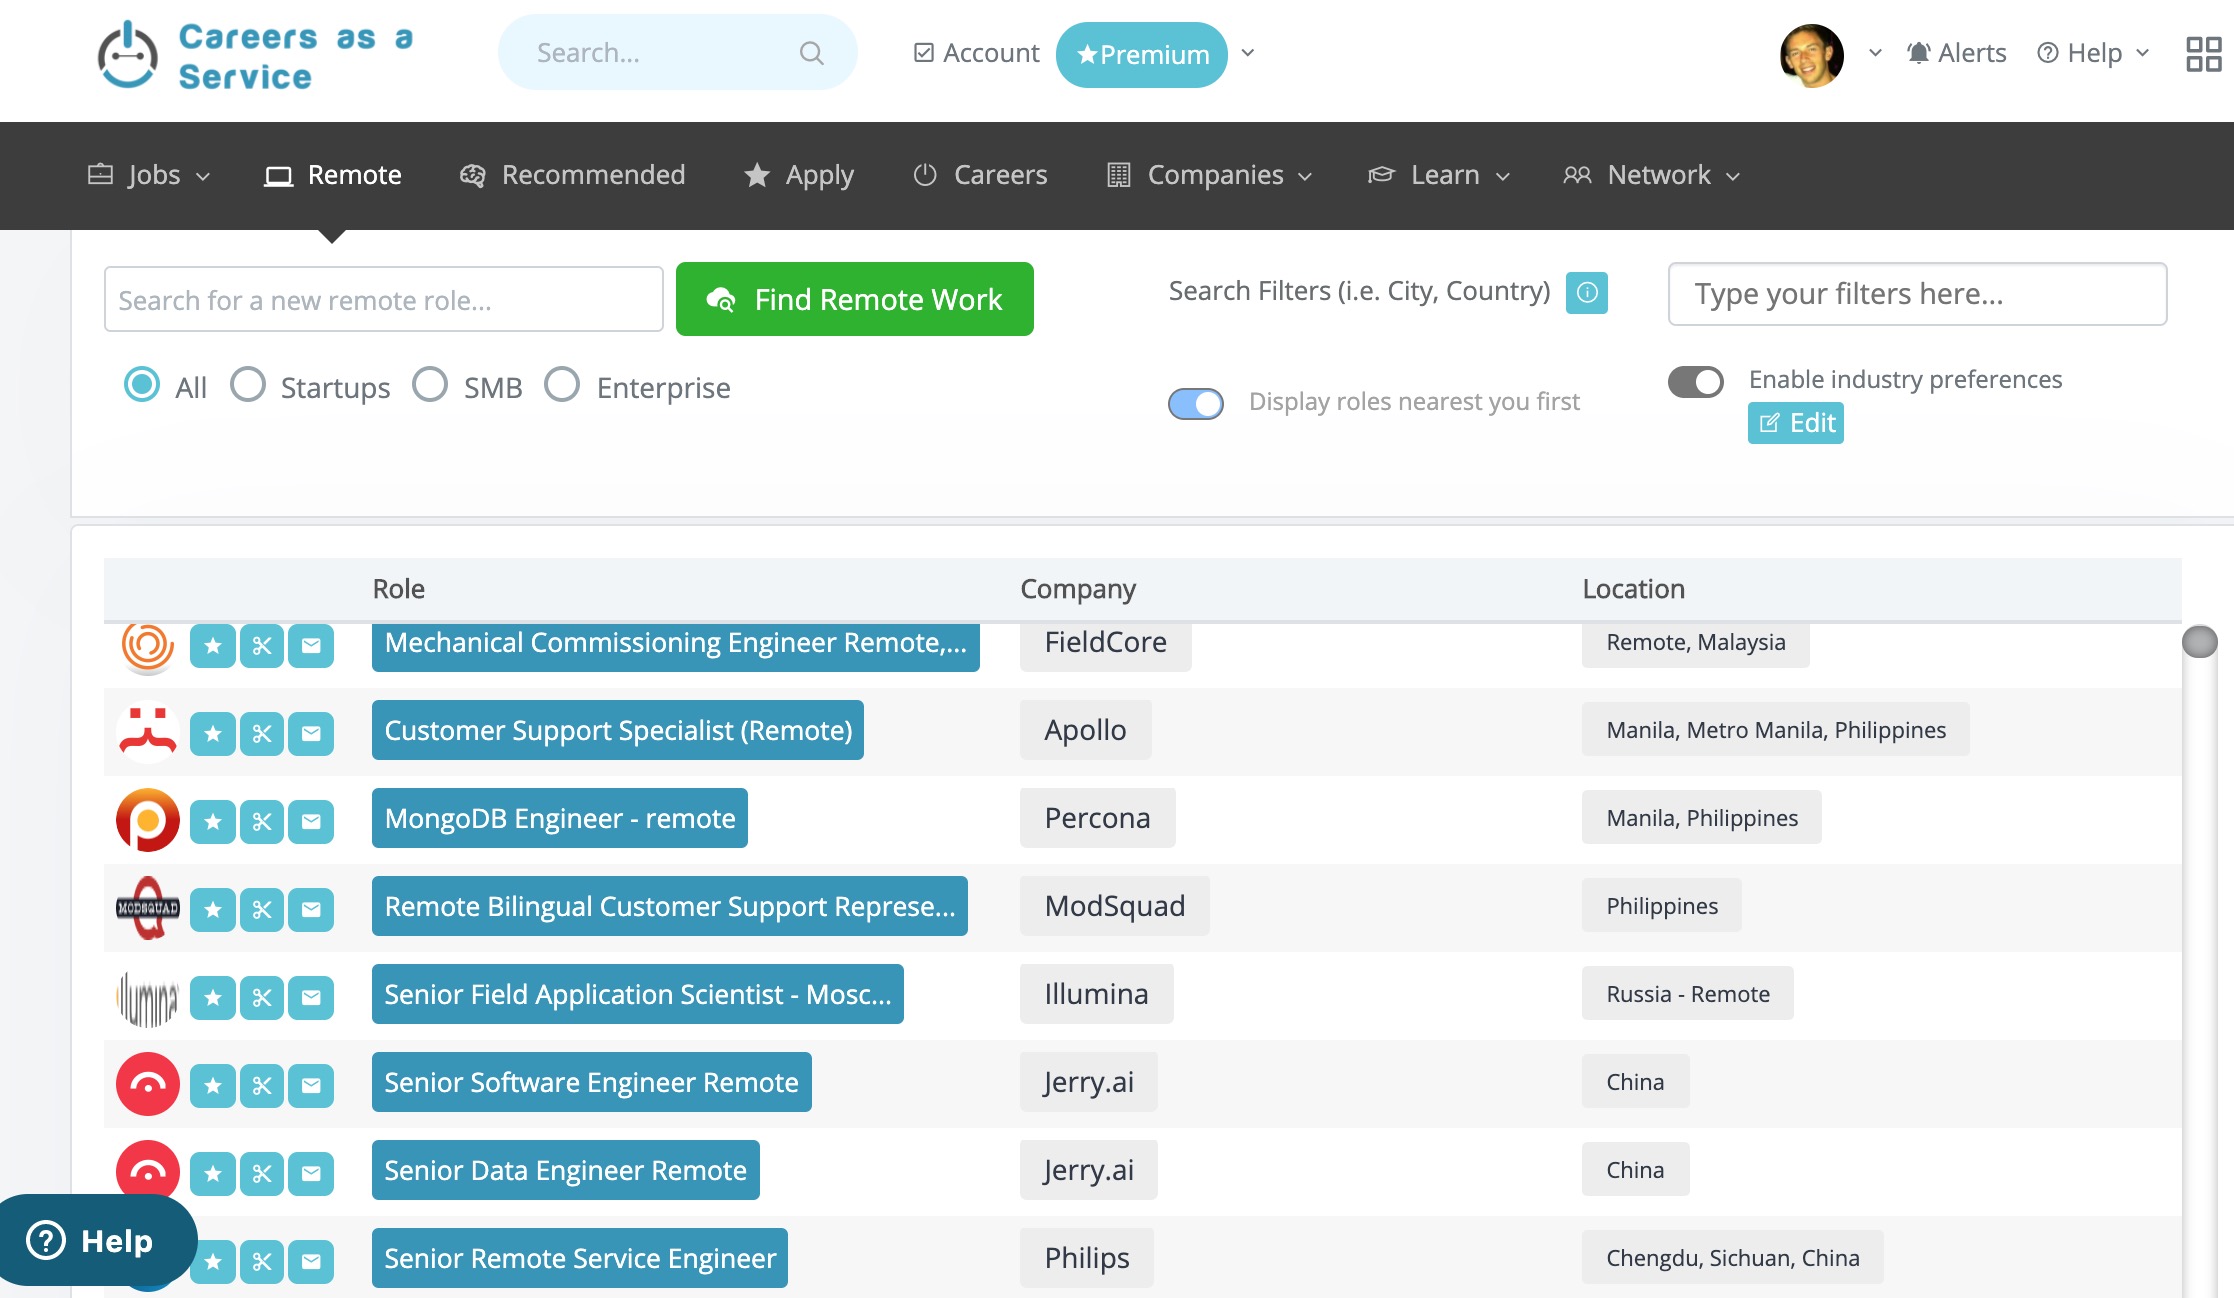Star the ModSquad Bilingual Support role
Image resolution: width=2234 pixels, height=1298 pixels.
click(213, 910)
